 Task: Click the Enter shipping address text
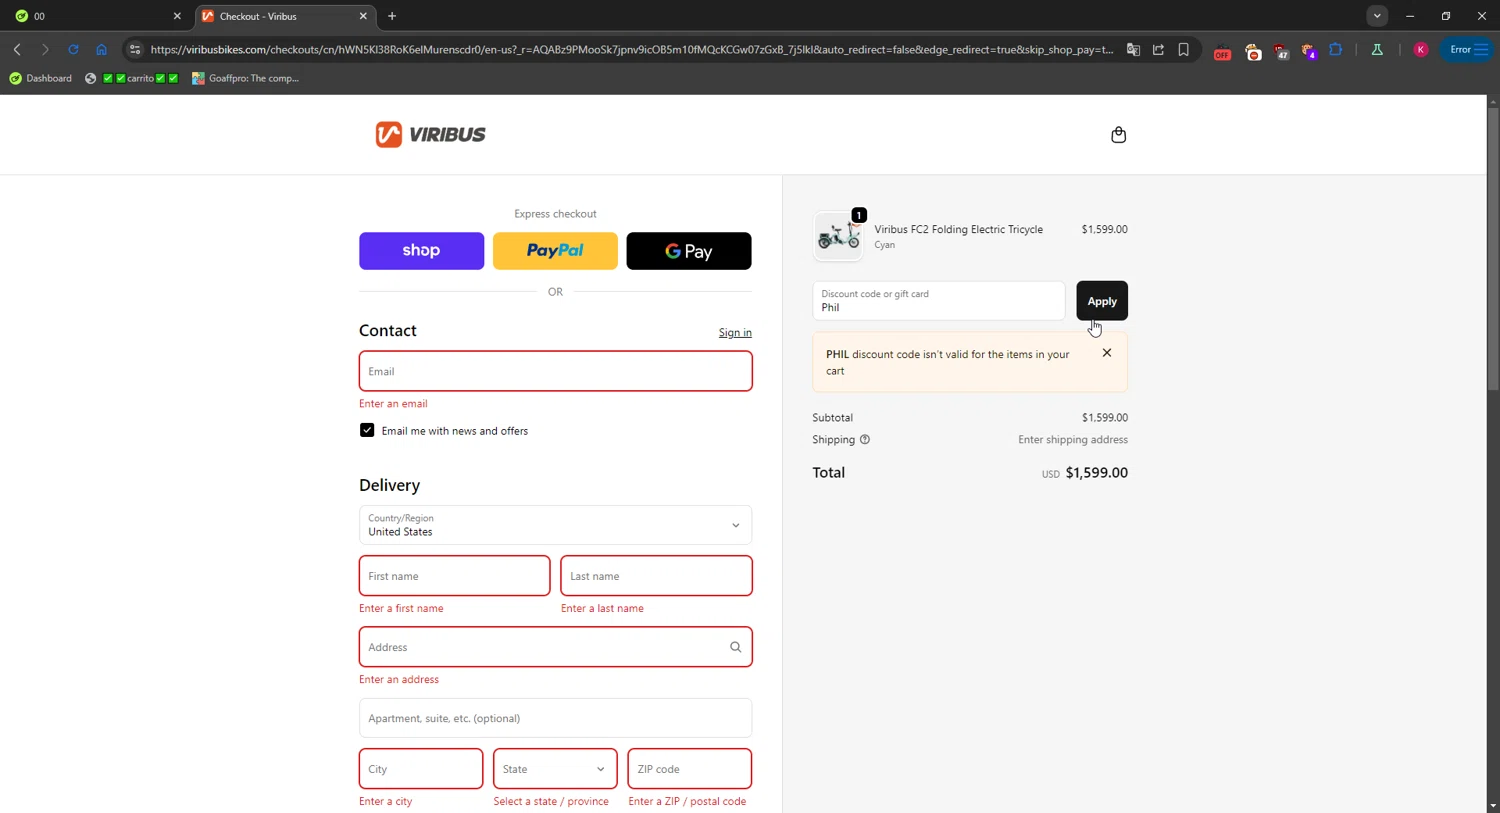click(x=1073, y=440)
